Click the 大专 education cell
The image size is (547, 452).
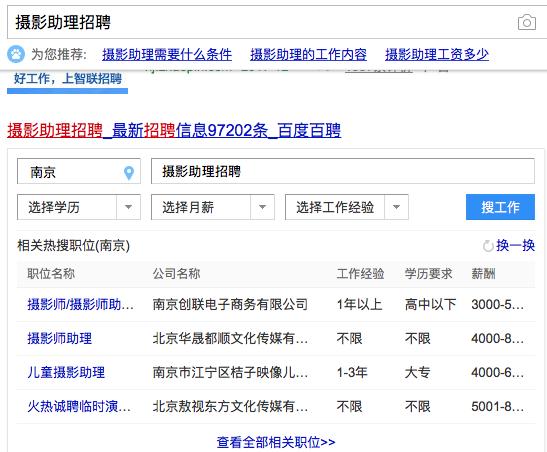[417, 372]
